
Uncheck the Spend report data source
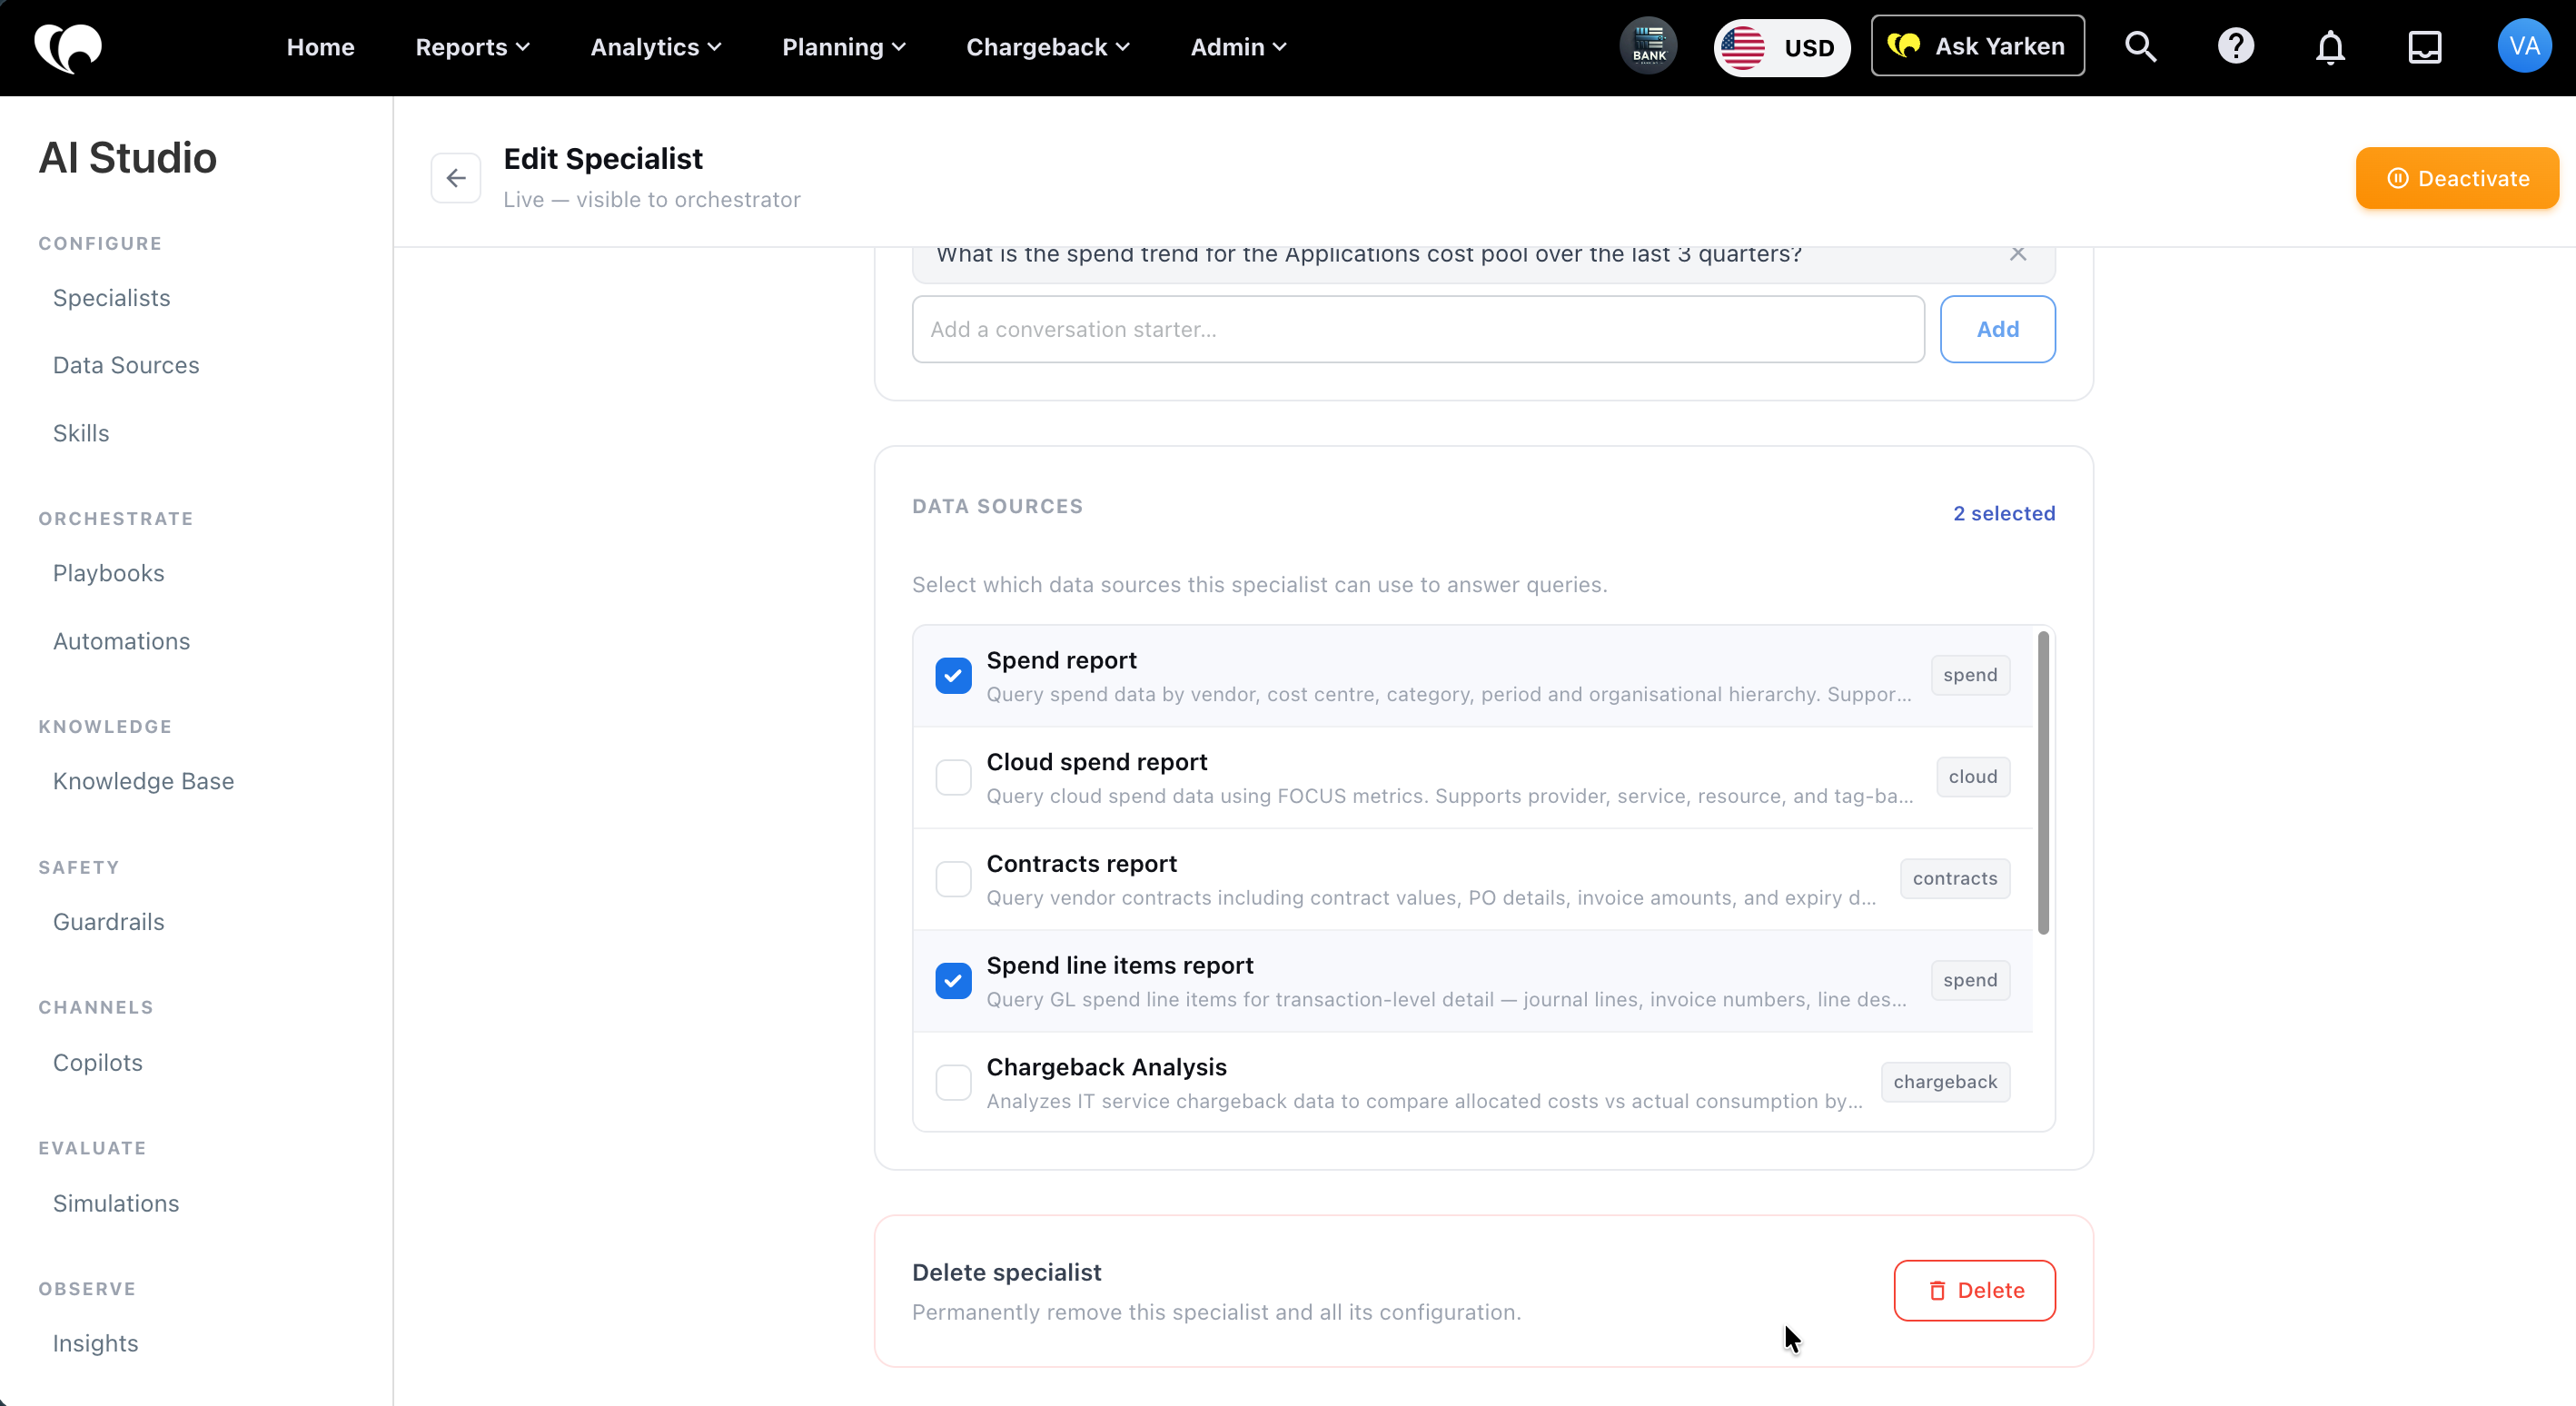pyautogui.click(x=953, y=676)
